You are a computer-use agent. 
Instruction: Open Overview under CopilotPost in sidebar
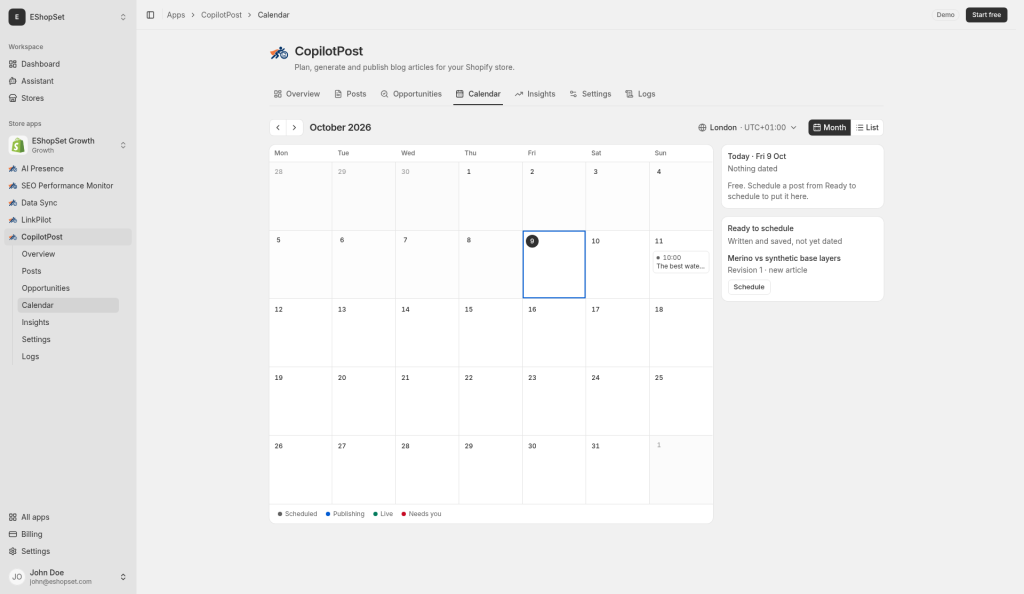coord(68,254)
